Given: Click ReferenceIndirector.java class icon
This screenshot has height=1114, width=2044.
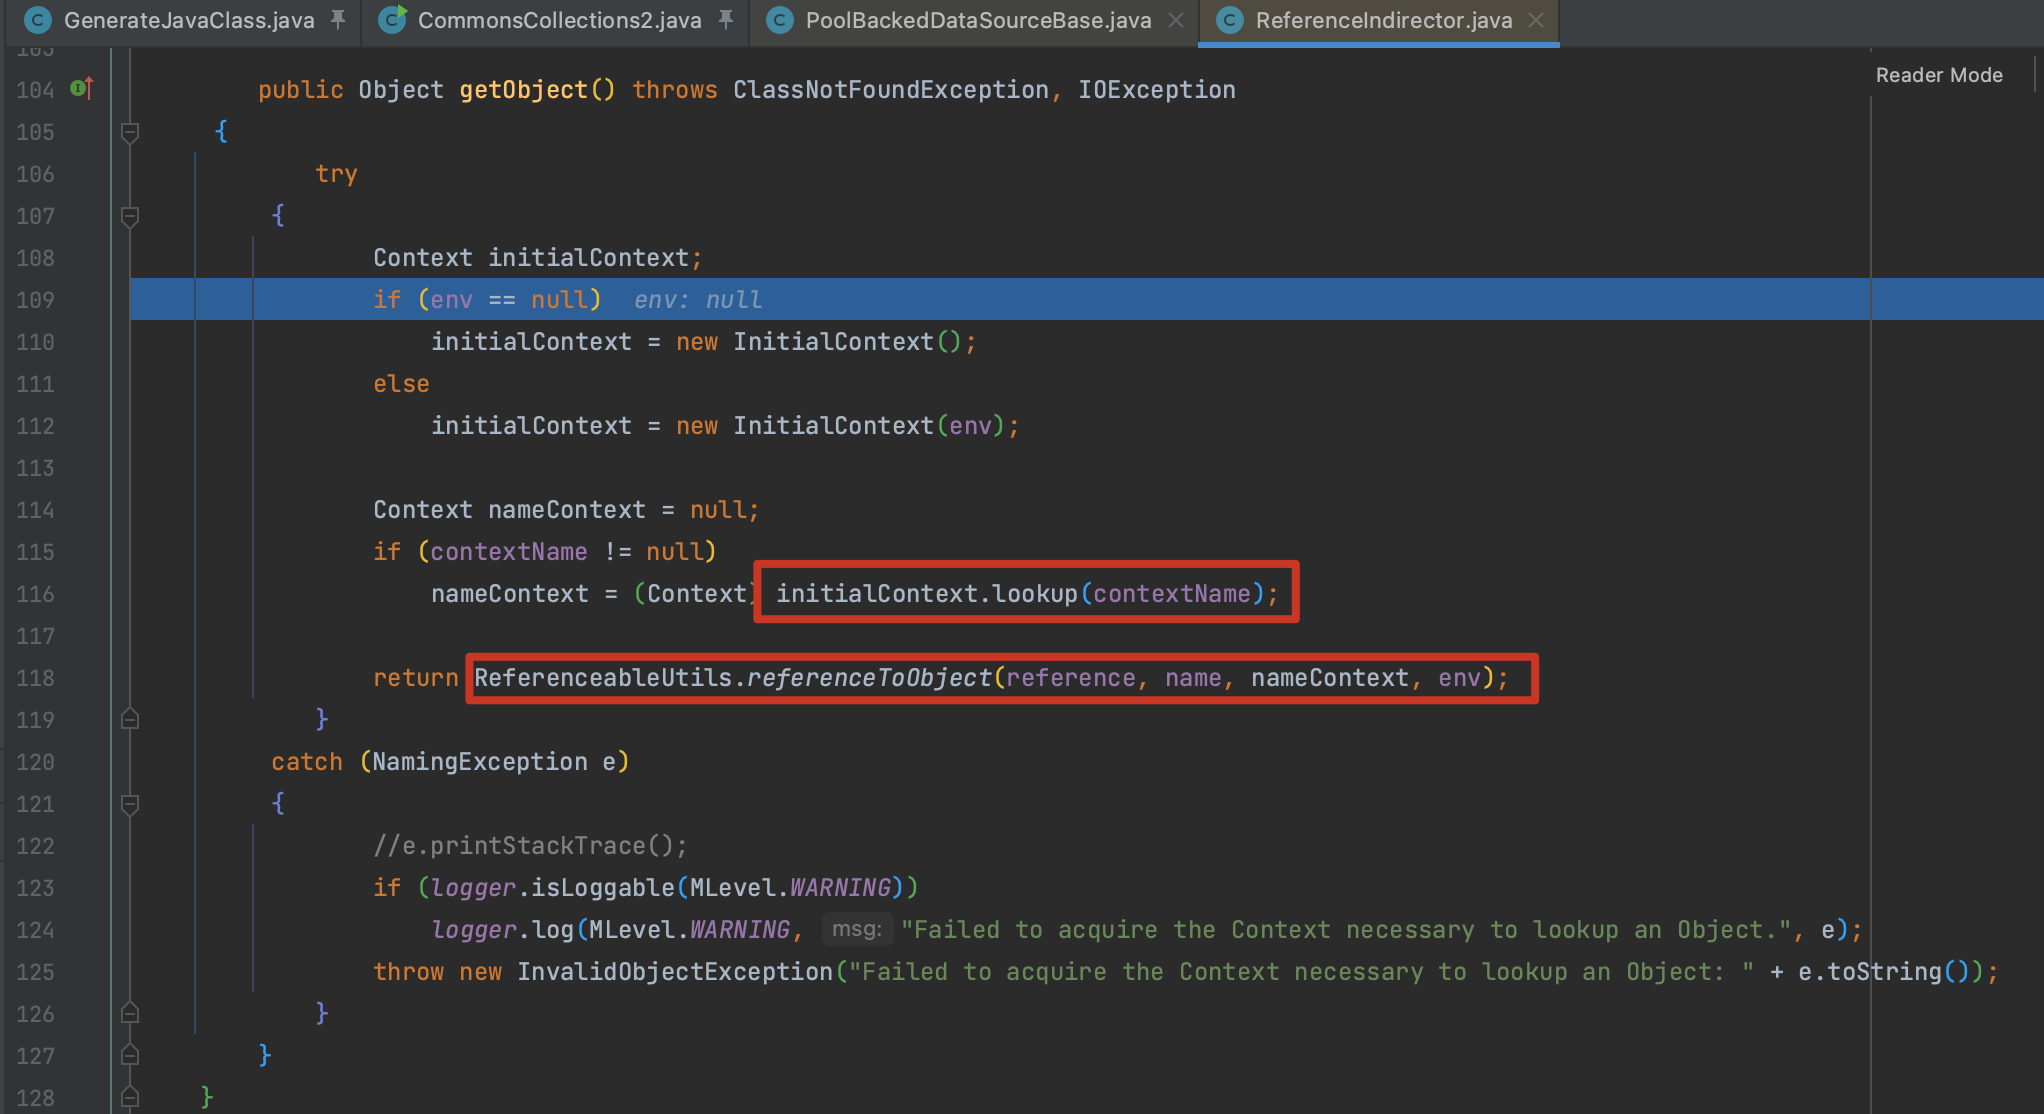Looking at the screenshot, I should pos(1230,20).
